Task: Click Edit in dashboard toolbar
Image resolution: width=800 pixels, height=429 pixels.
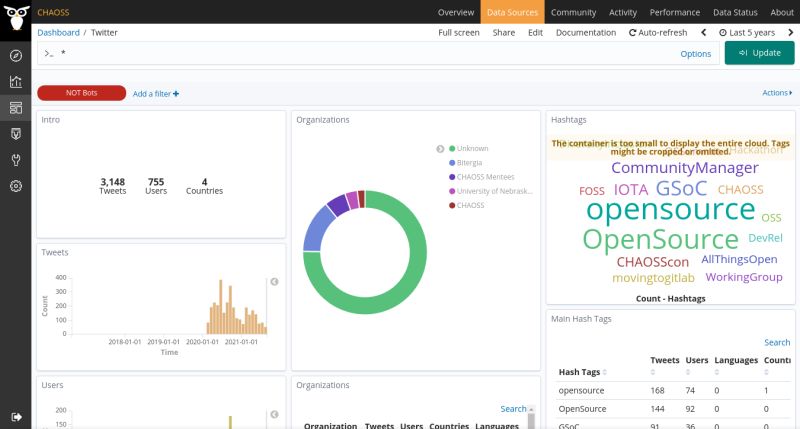Action: [535, 32]
